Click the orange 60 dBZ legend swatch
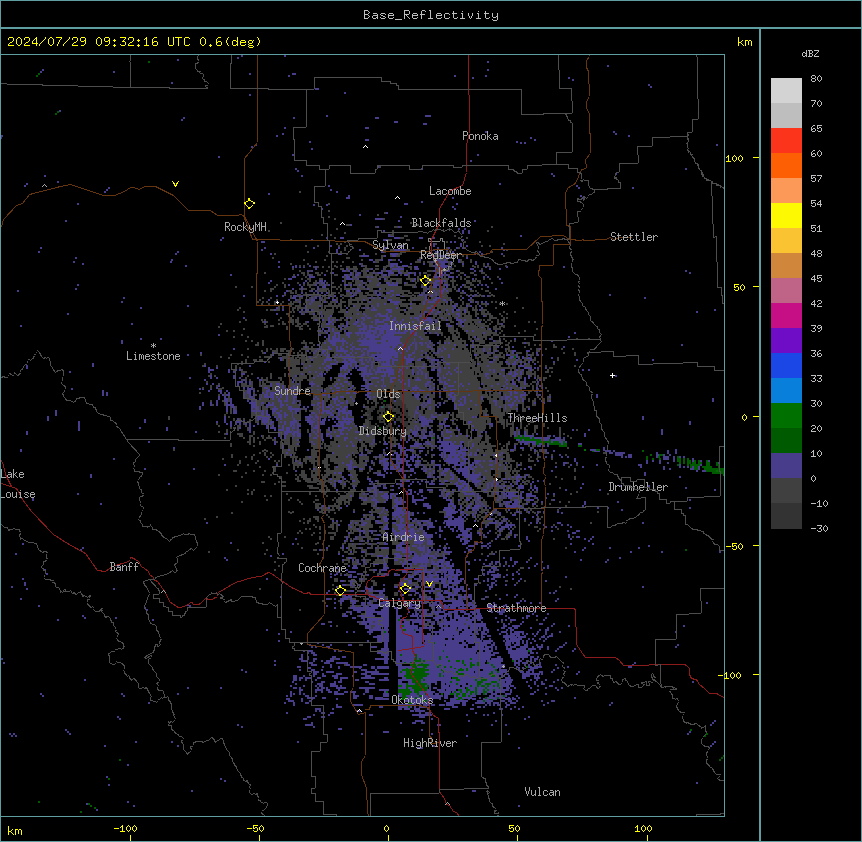 pyautogui.click(x=786, y=165)
